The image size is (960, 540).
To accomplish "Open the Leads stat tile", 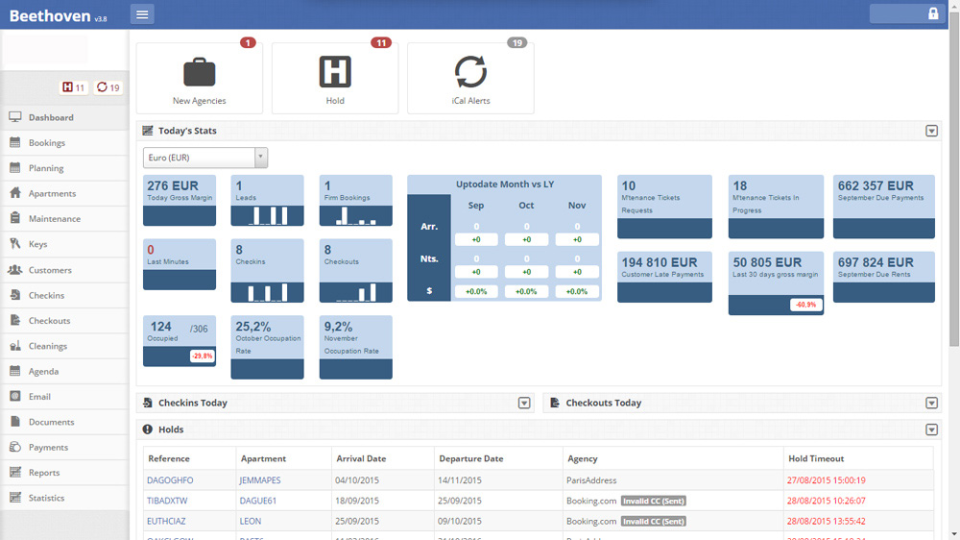I will (267, 200).
